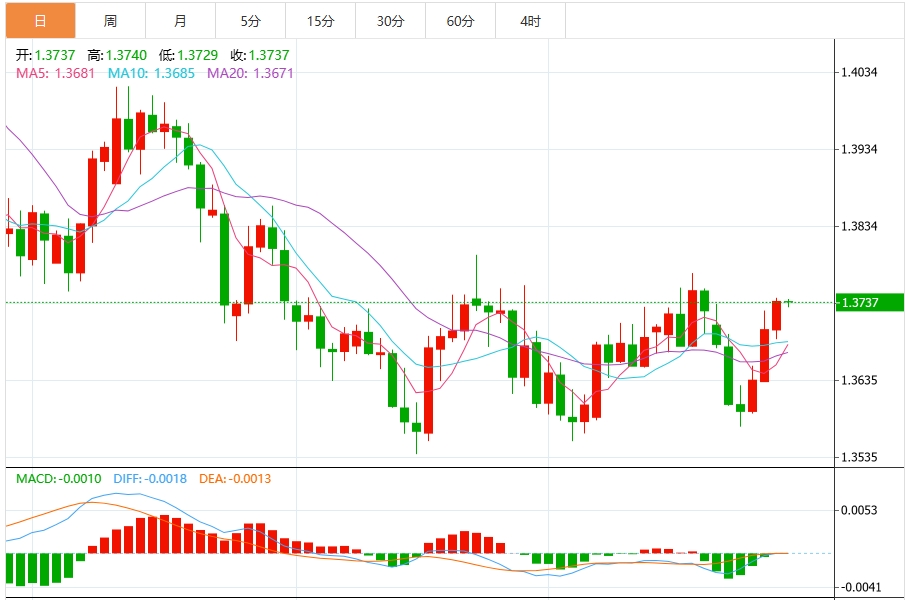
Task: Click the 1.4034 price axis label
Action: 860,72
